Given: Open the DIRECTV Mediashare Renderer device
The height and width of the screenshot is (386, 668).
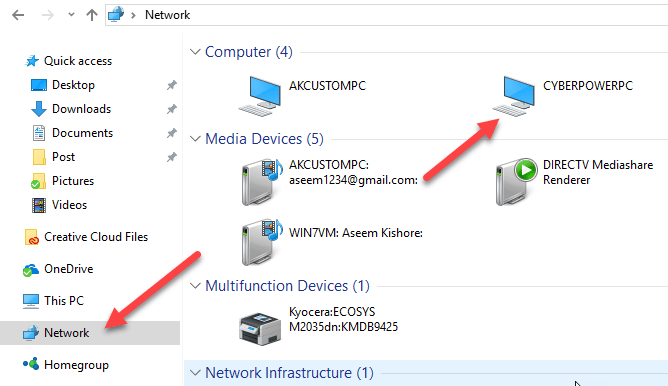Looking at the screenshot, I should coord(516,182).
